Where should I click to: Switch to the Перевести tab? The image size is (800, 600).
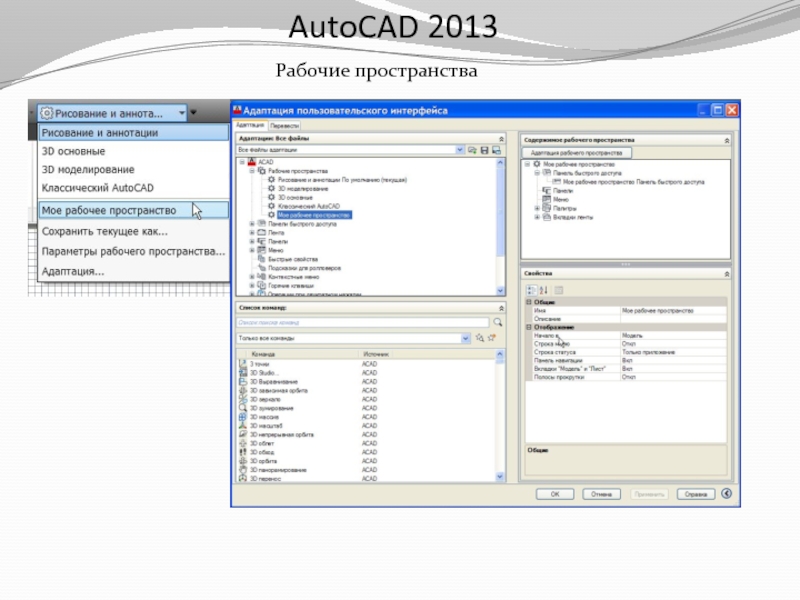284,126
